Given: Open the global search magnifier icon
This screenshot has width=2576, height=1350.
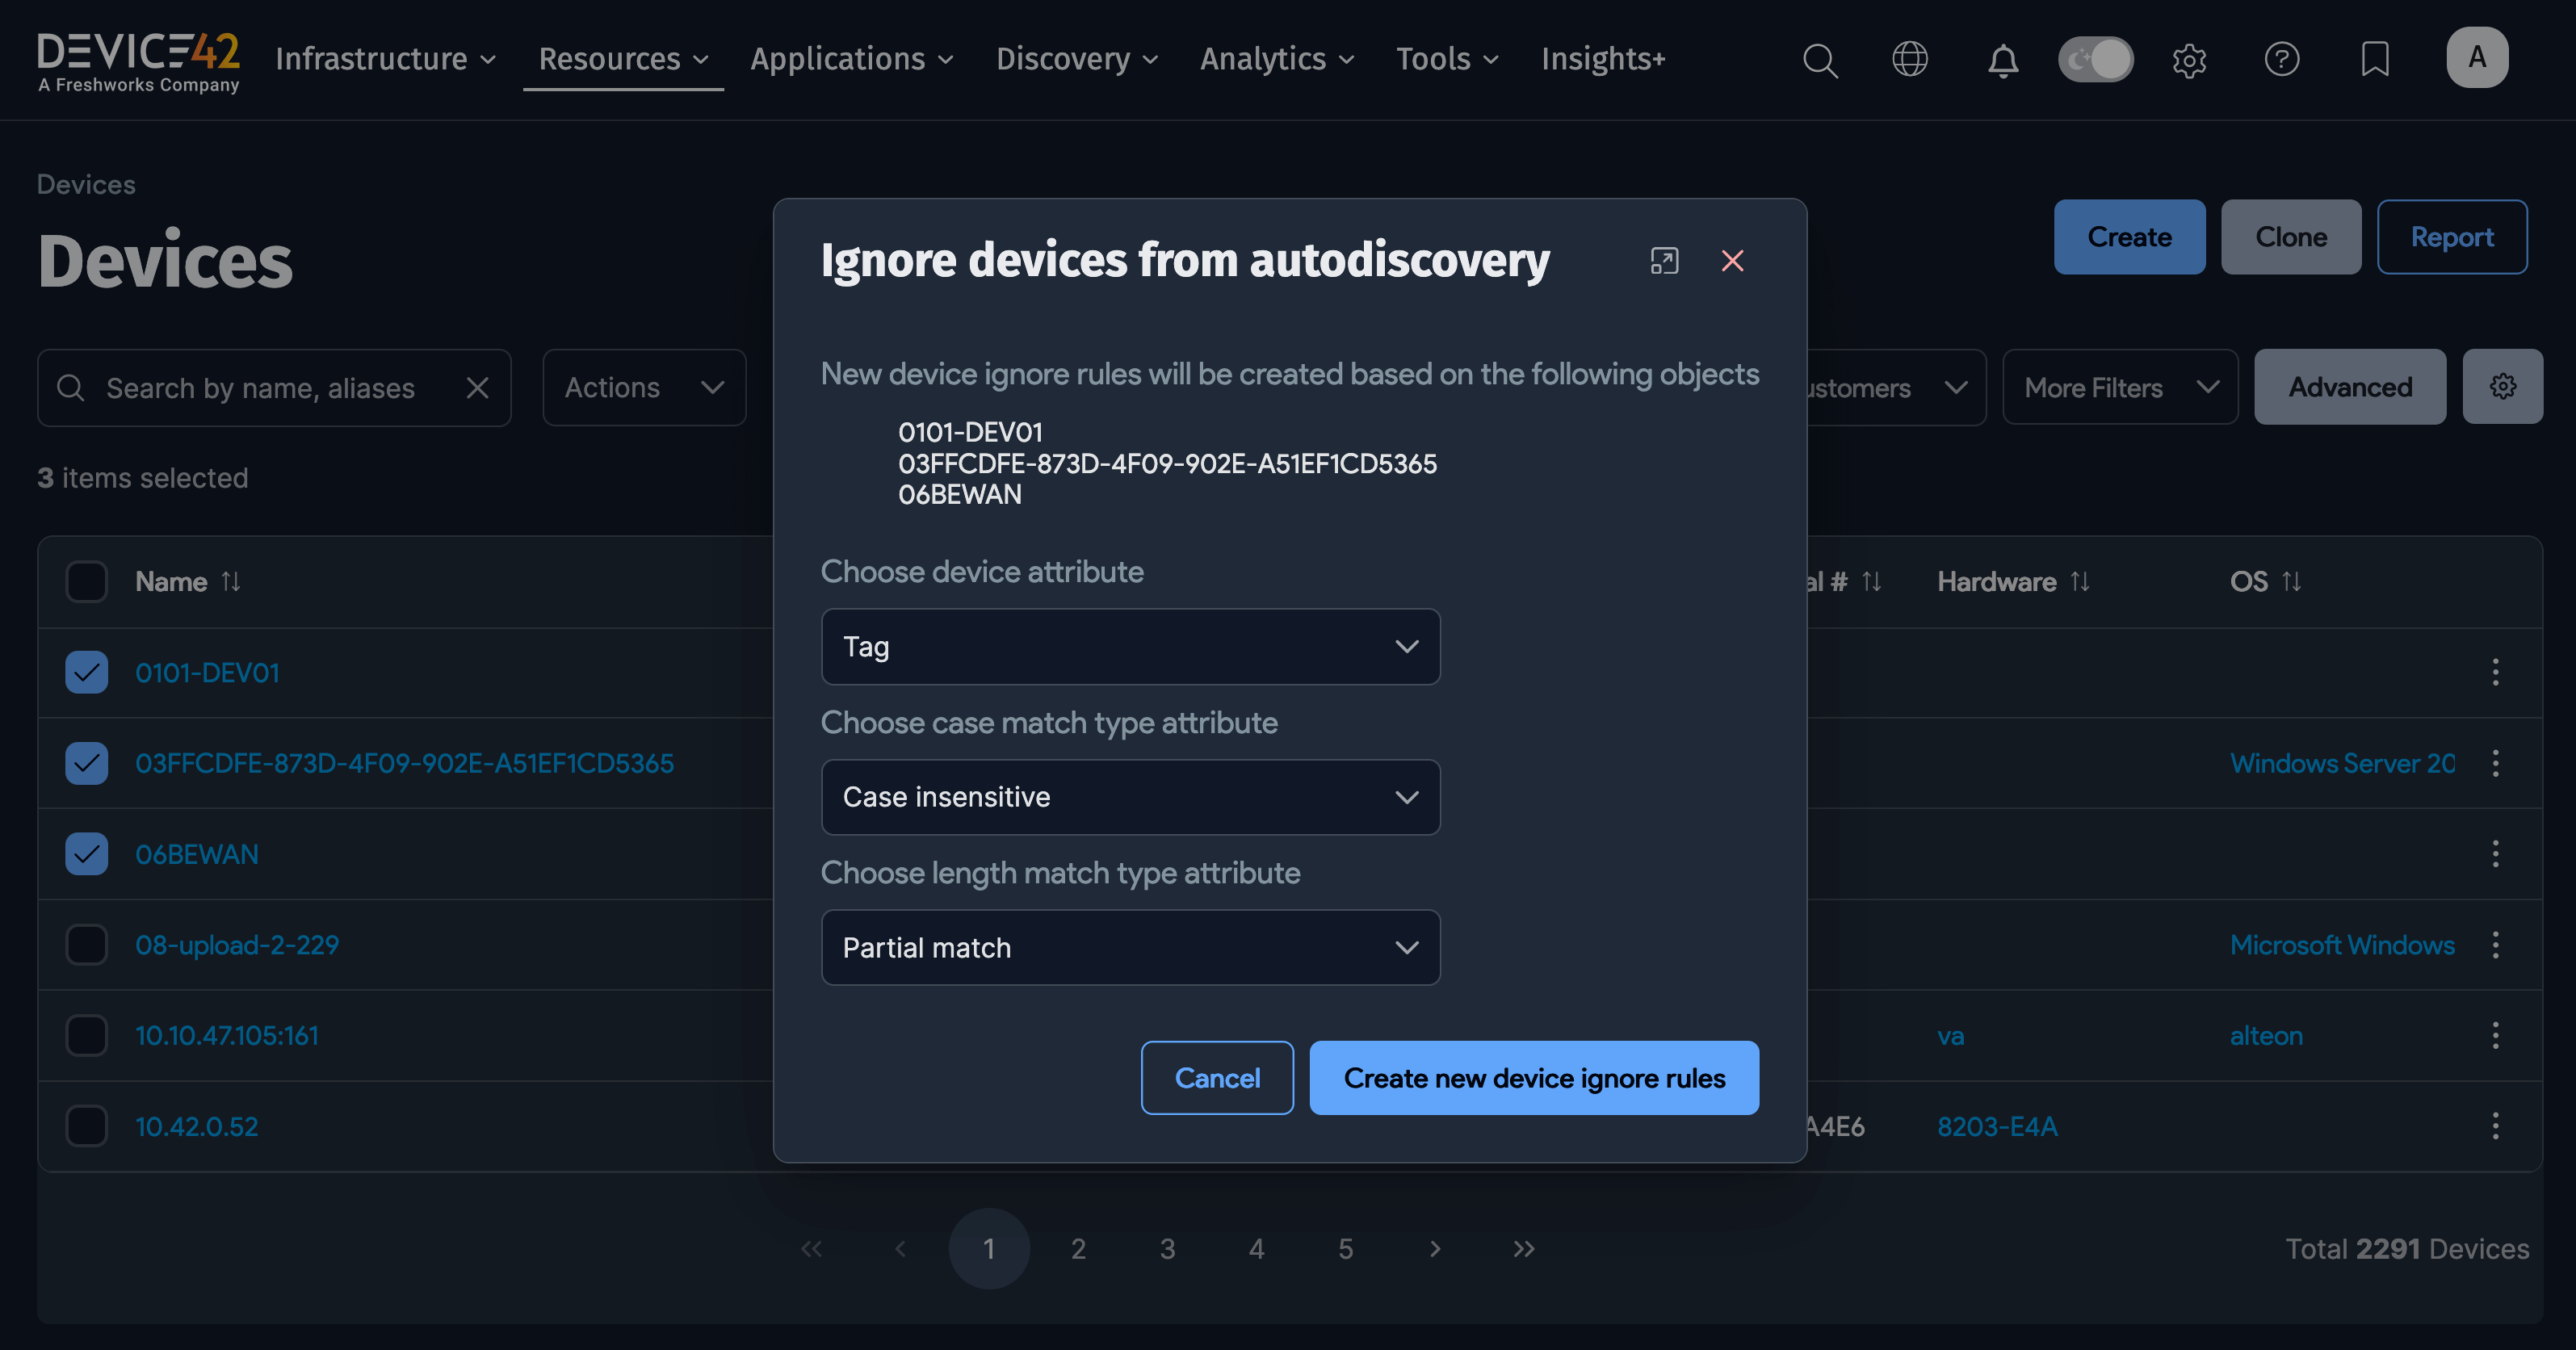Looking at the screenshot, I should (1820, 60).
